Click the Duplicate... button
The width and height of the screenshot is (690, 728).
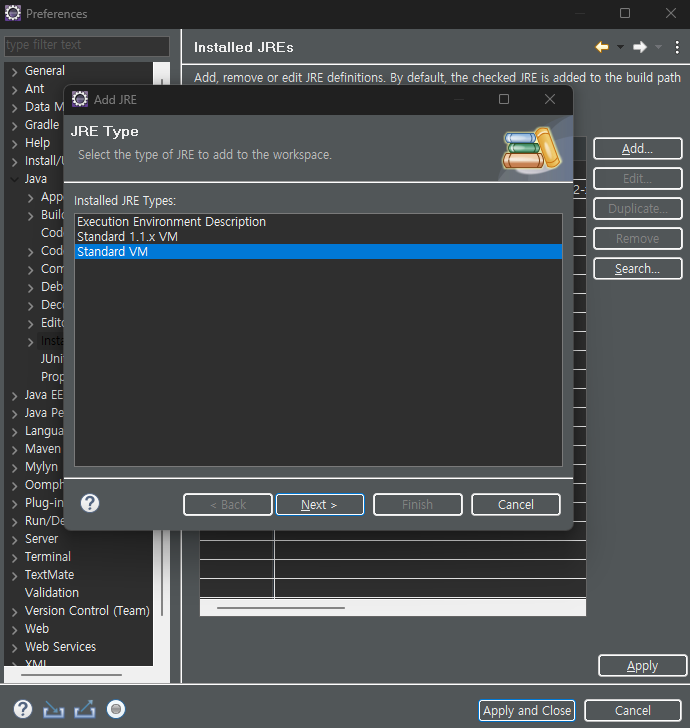click(638, 208)
